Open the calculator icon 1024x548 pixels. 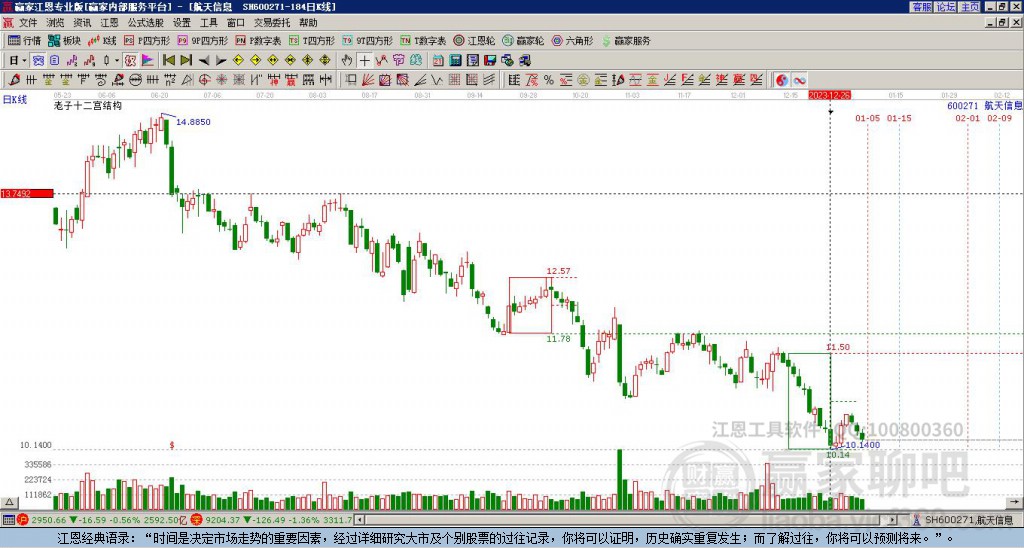(455, 61)
